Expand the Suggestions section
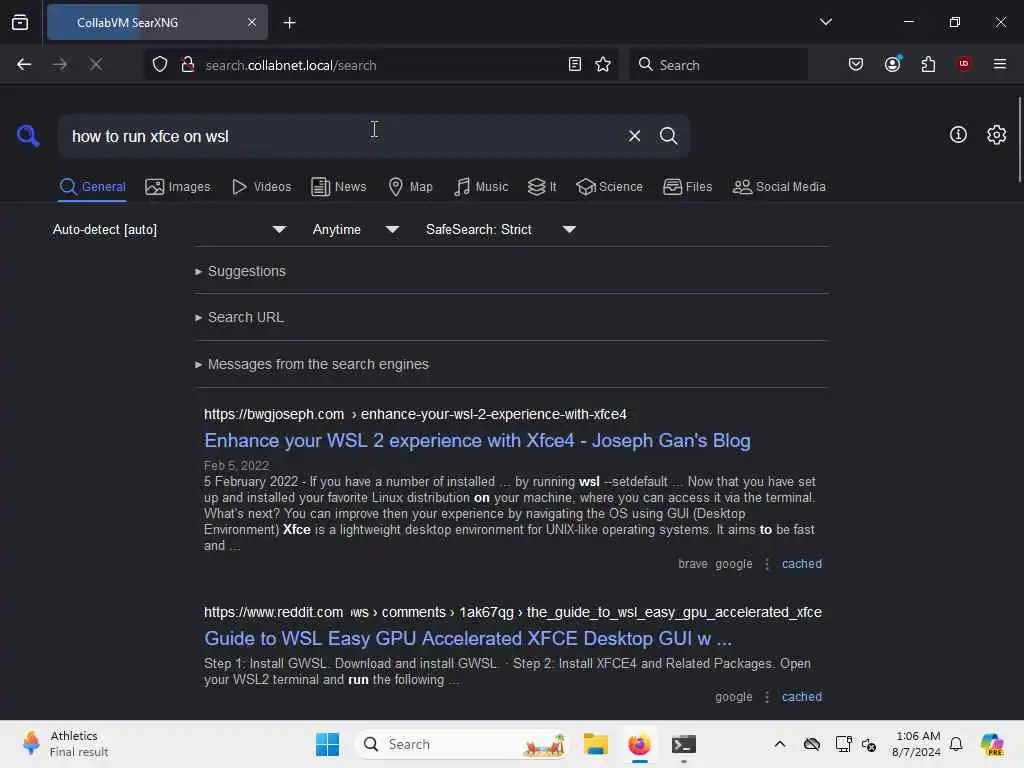Image resolution: width=1024 pixels, height=768 pixels. pyautogui.click(x=240, y=271)
